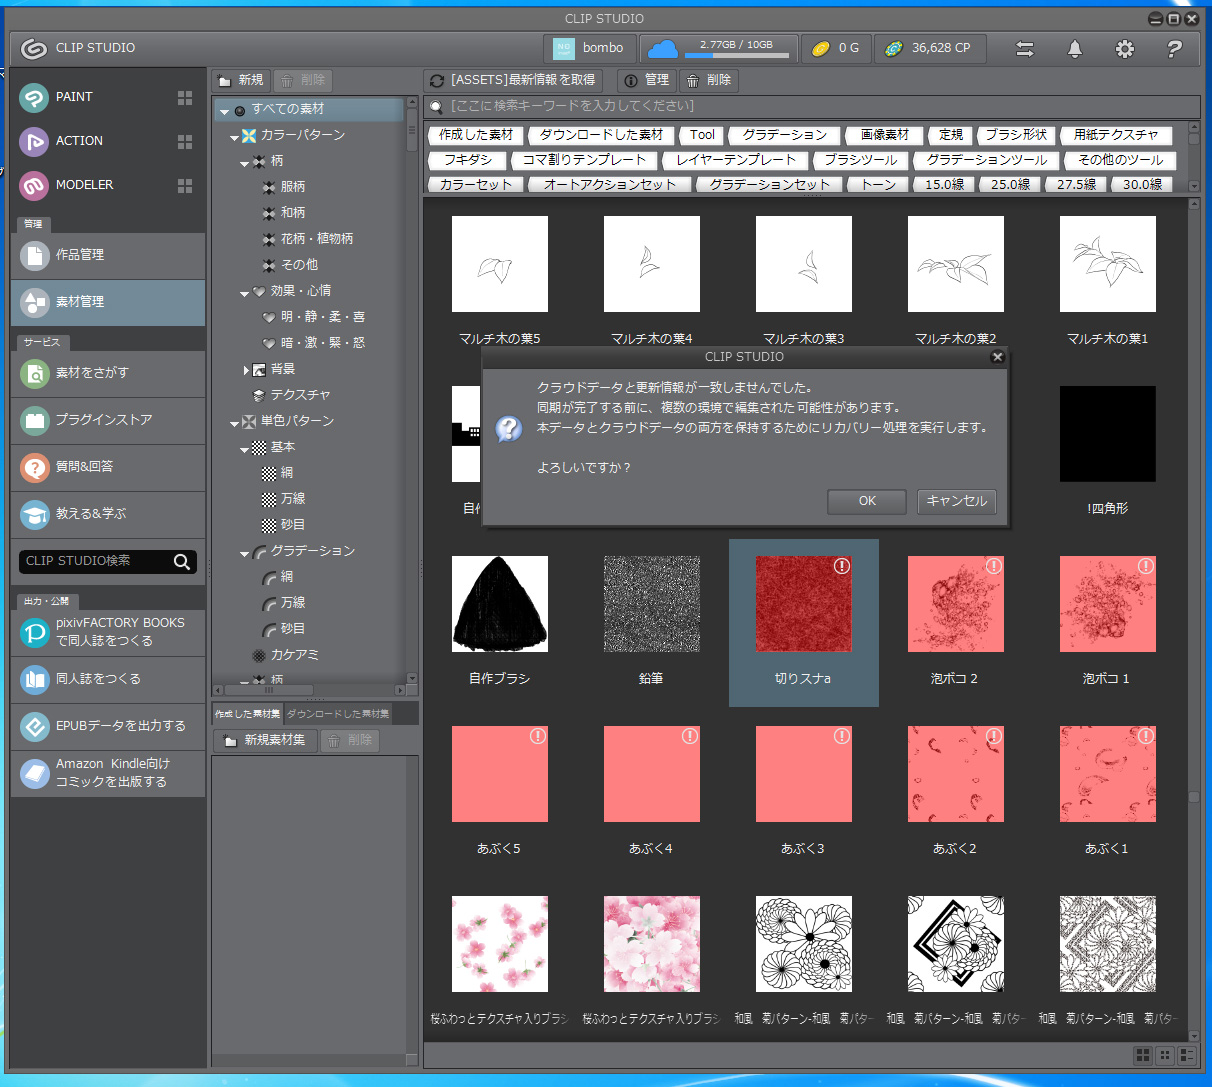Expand the 背景 tree folder
Image resolution: width=1212 pixels, height=1087 pixels.
pos(246,370)
